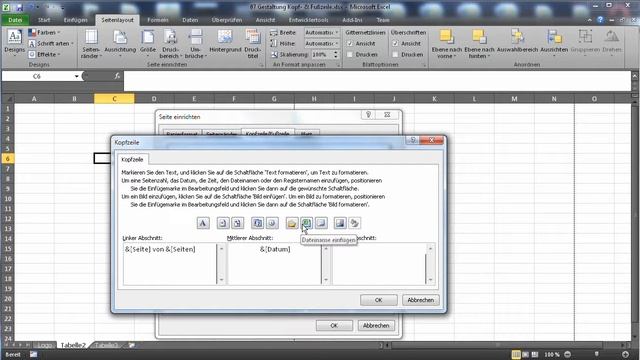Click the zoom slider handle
This screenshot has width=640, height=360.
596,355
